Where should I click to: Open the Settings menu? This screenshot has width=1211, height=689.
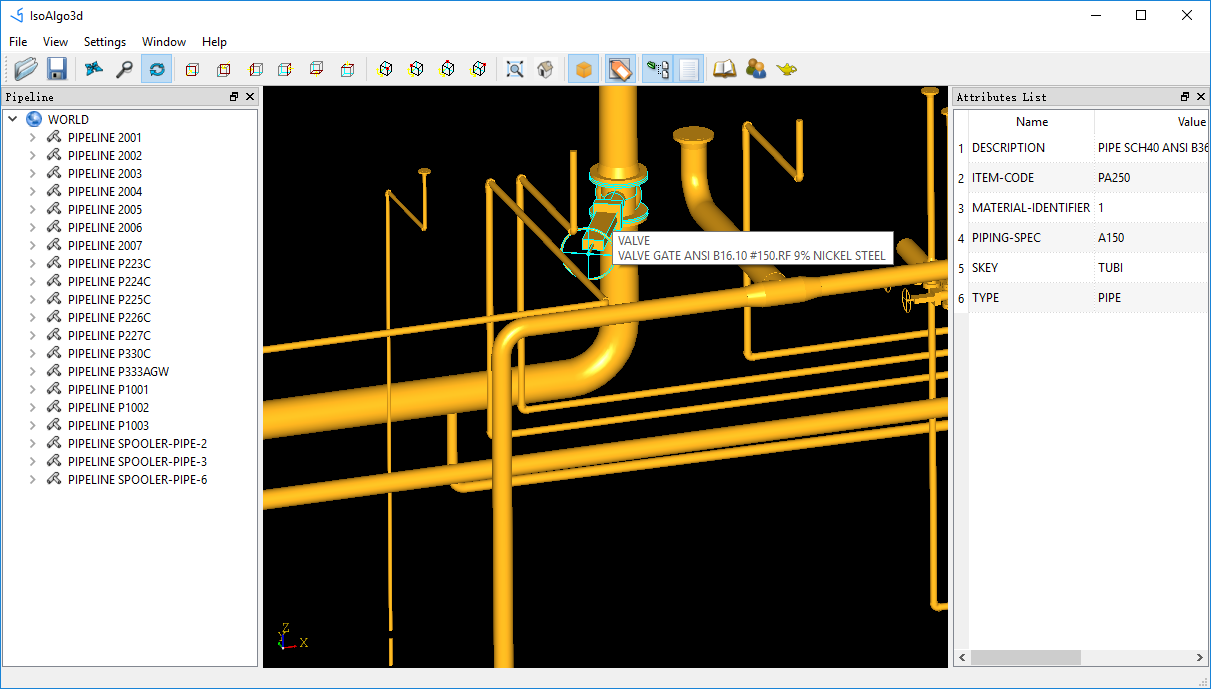pos(105,42)
